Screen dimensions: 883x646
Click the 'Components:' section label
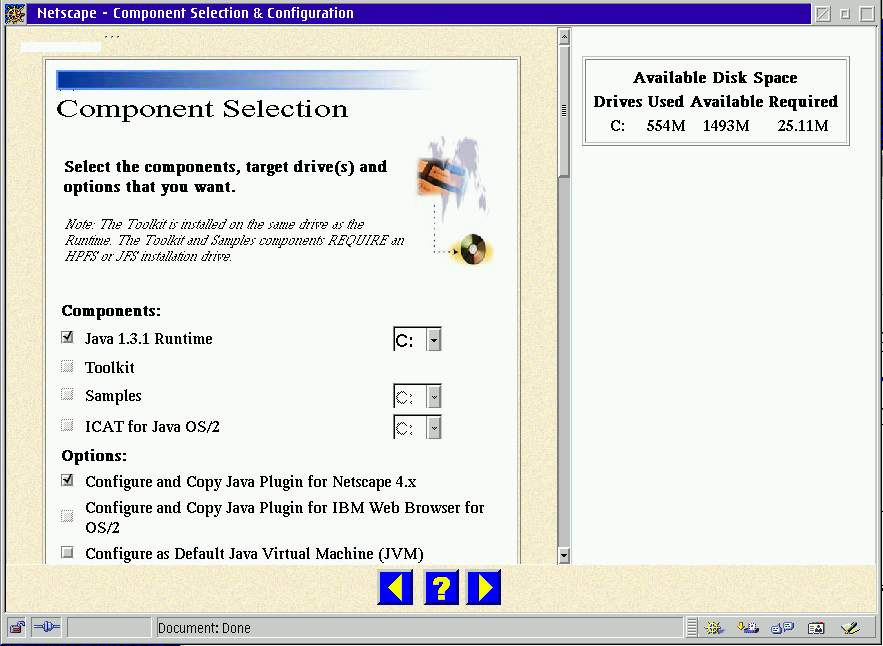pyautogui.click(x=111, y=311)
